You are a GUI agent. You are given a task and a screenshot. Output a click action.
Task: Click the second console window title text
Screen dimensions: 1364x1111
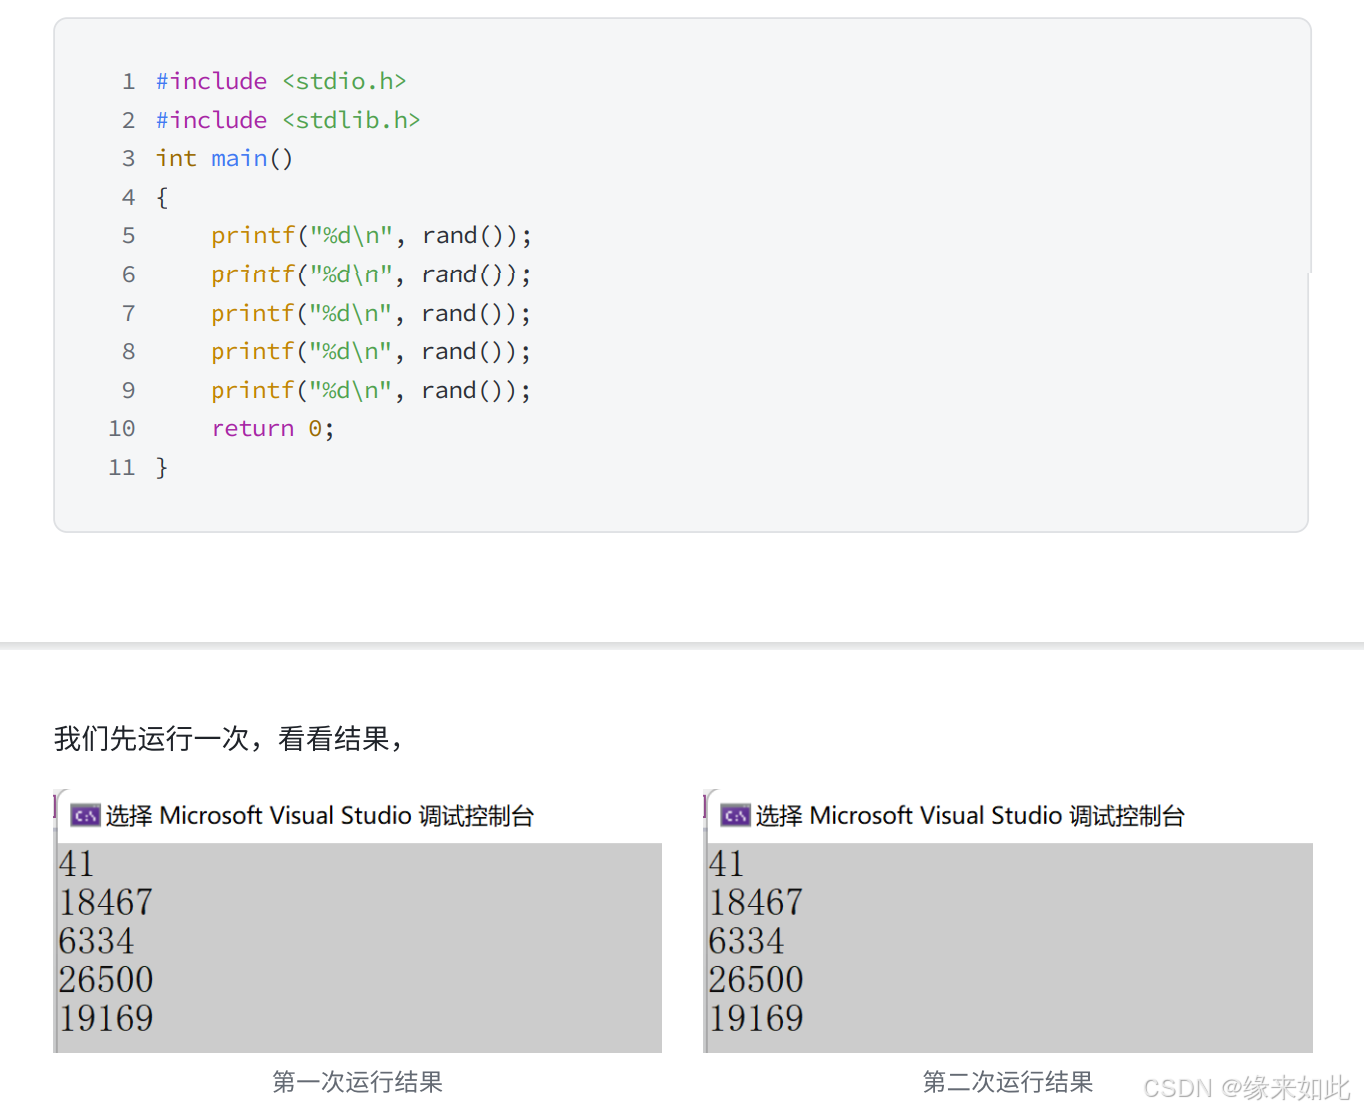tap(970, 816)
